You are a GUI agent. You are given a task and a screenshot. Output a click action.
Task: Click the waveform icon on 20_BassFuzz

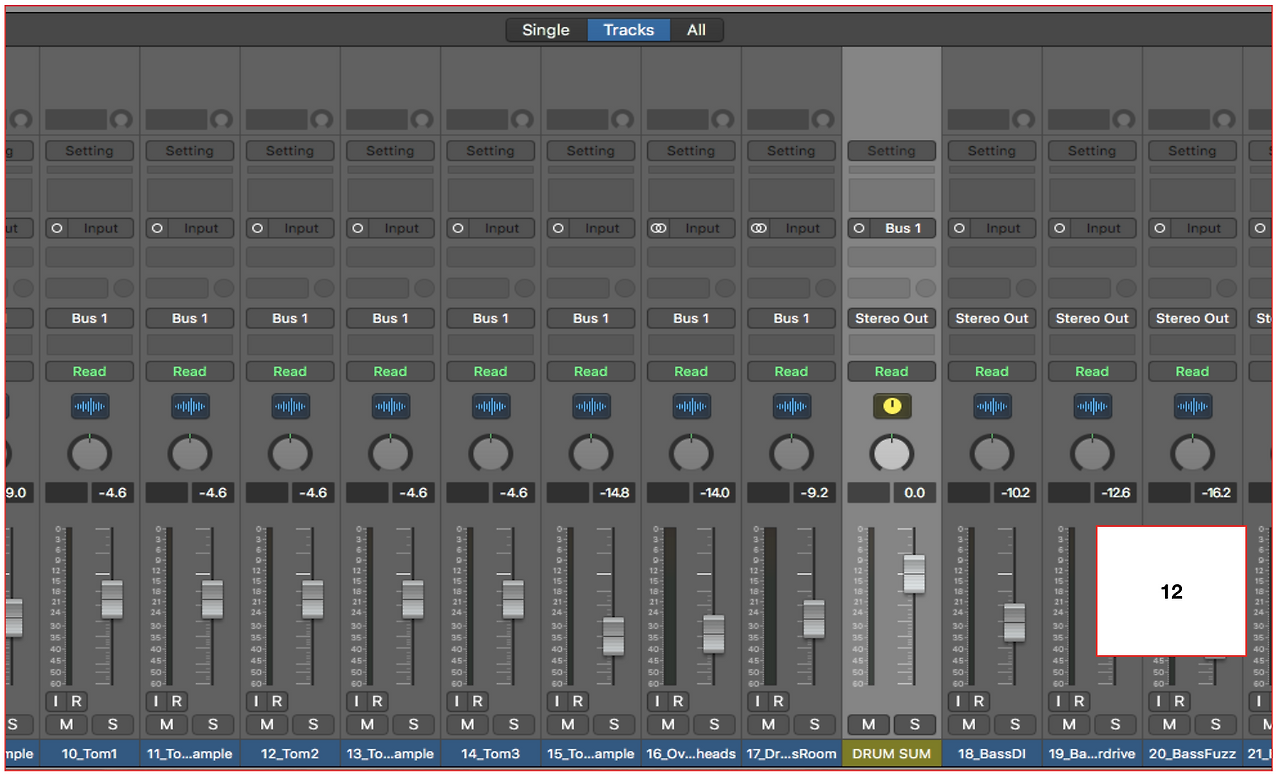[x=1192, y=407]
